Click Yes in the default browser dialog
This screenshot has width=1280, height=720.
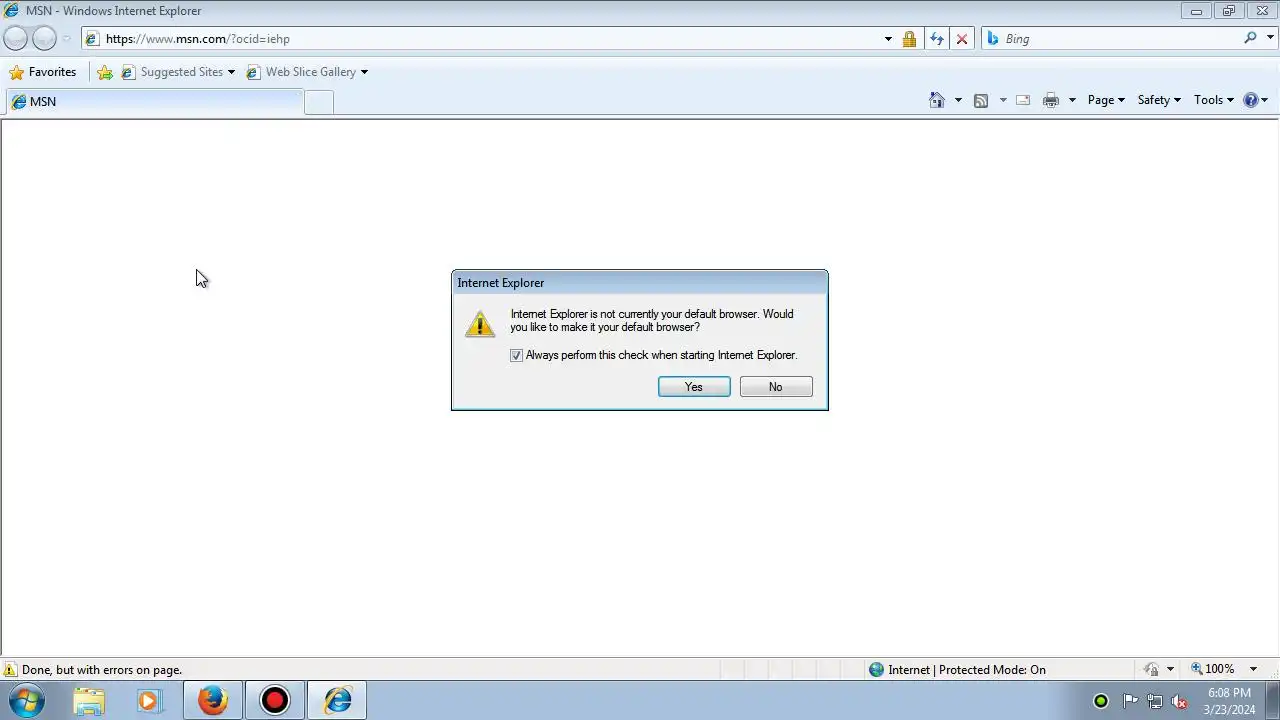[694, 387]
